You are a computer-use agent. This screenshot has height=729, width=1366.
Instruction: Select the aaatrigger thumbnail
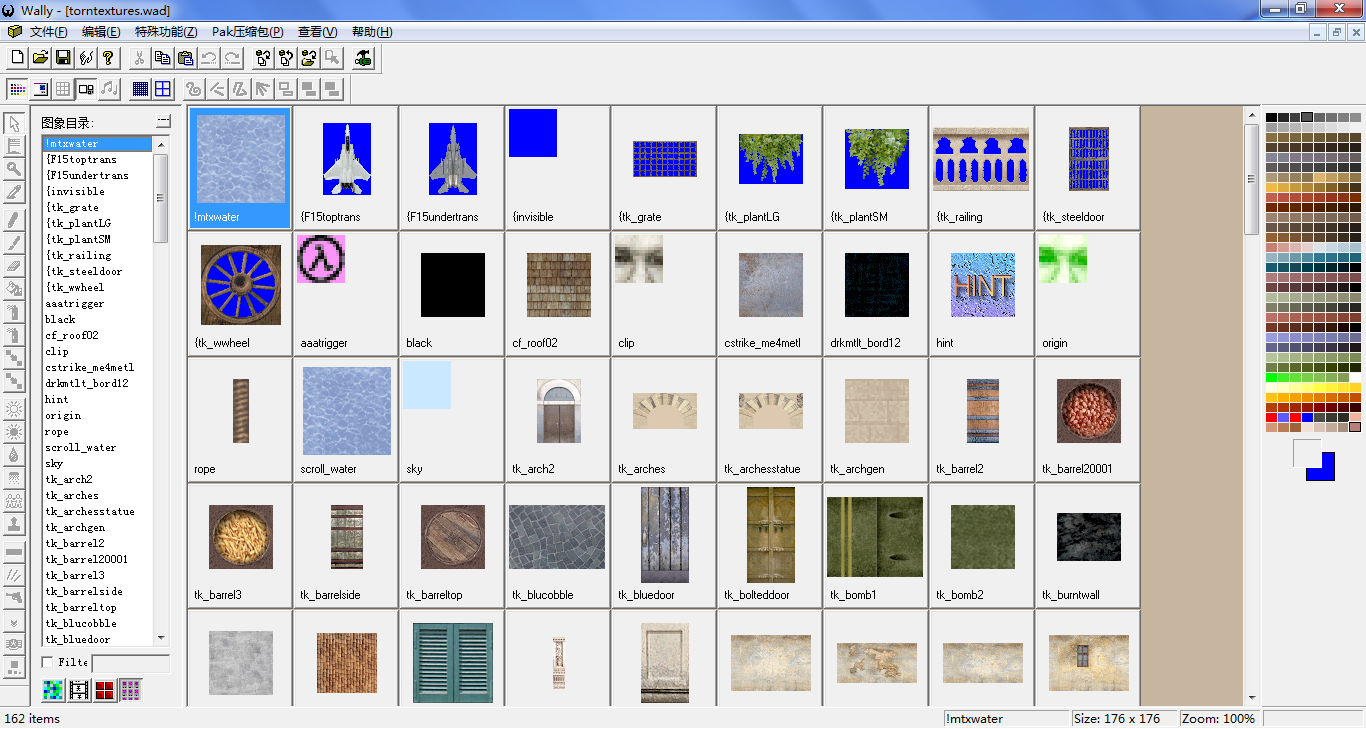(x=346, y=293)
